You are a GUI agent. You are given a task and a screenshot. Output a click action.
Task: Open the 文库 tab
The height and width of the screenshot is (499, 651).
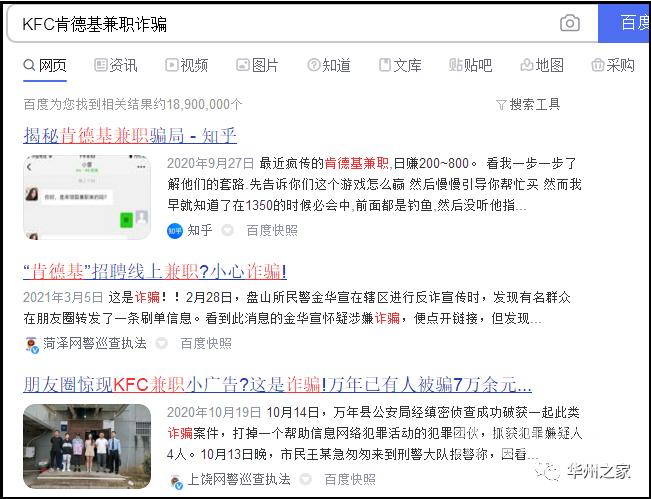tap(400, 65)
